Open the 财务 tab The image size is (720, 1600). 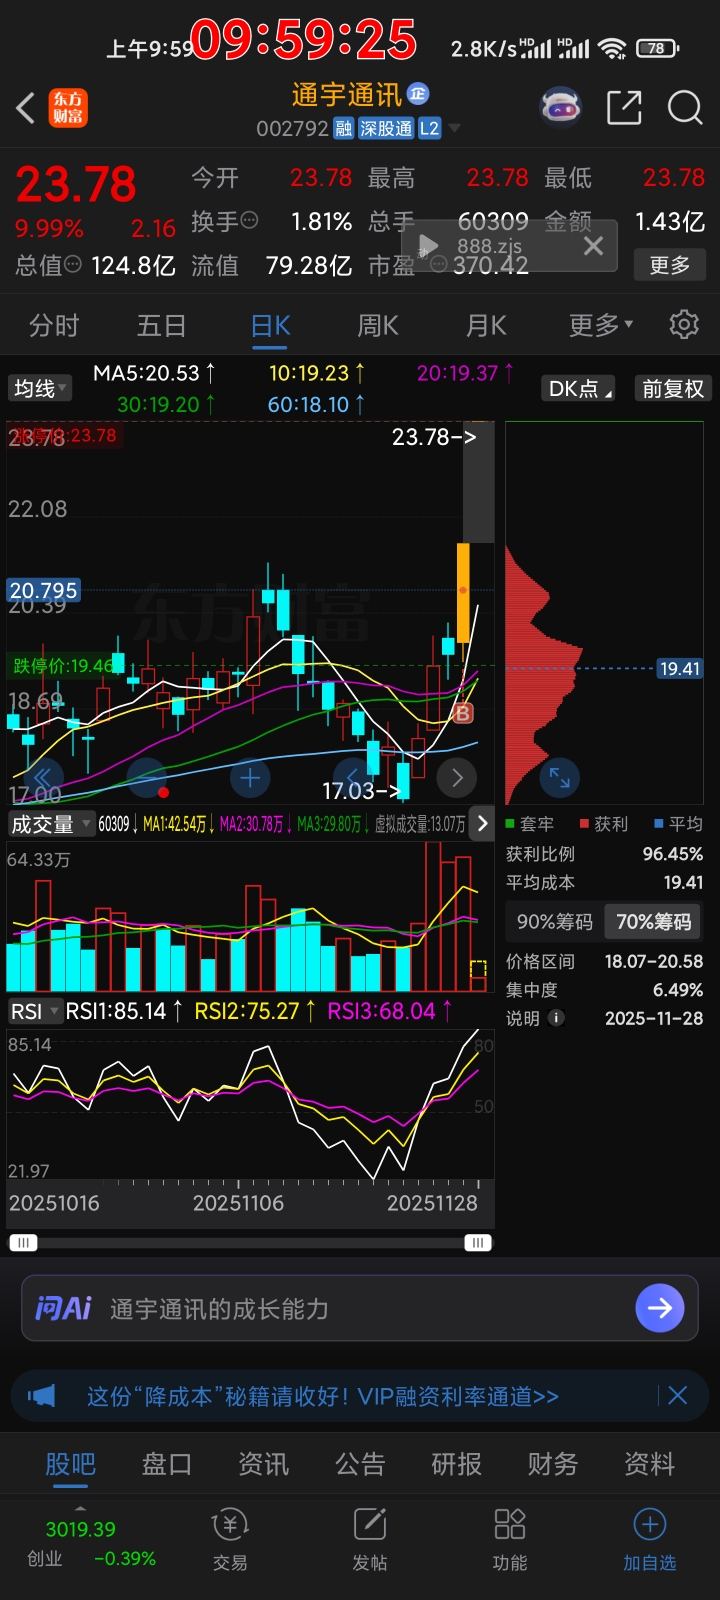pyautogui.click(x=553, y=1464)
